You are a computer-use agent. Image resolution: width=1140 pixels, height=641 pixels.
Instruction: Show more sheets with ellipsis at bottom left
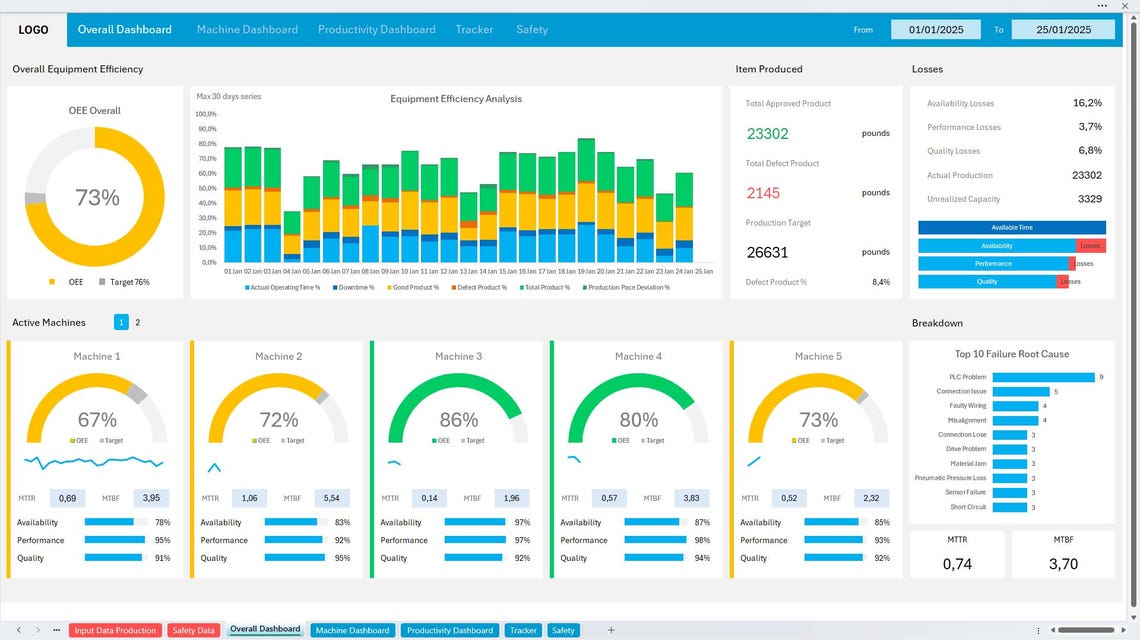(x=57, y=630)
